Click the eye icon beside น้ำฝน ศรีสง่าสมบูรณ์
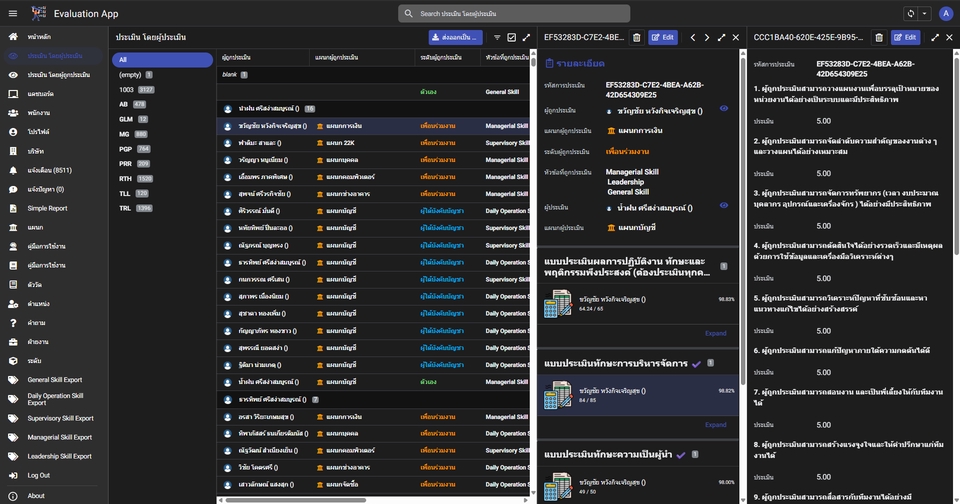960x504 pixels. (x=724, y=205)
